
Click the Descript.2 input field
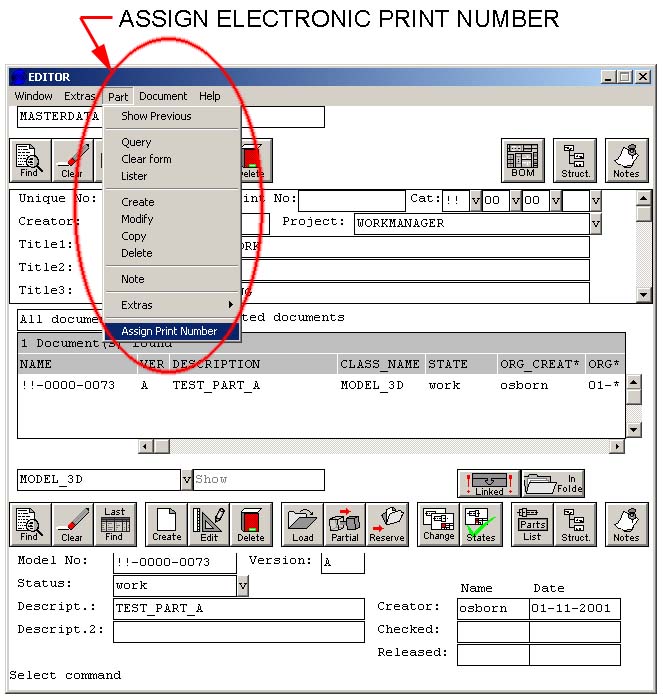[x=238, y=632]
